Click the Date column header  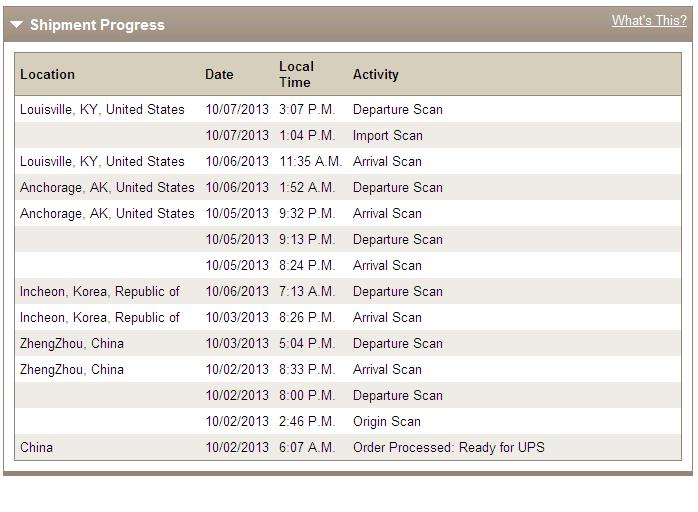pyautogui.click(x=219, y=74)
